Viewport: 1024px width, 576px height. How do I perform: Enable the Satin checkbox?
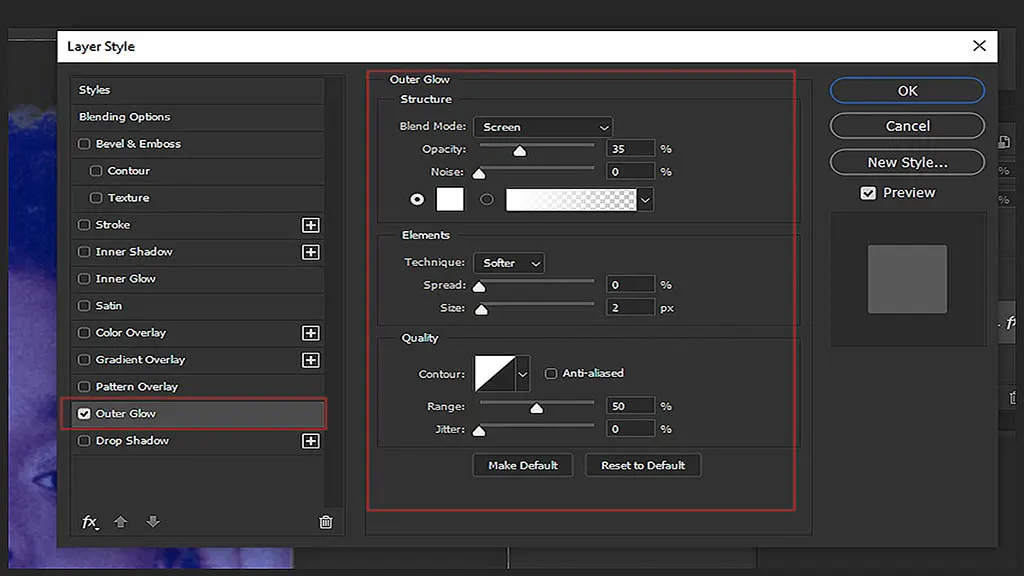[84, 306]
